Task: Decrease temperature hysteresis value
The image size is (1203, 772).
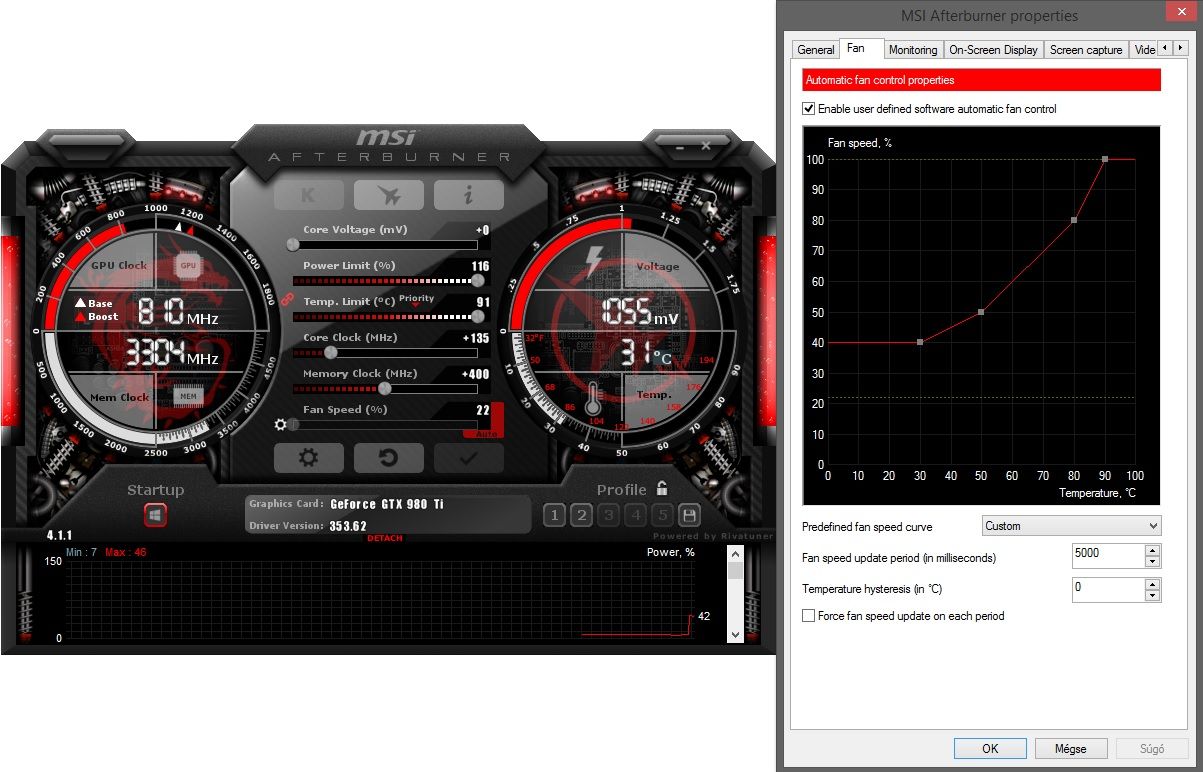Action: point(1152,595)
